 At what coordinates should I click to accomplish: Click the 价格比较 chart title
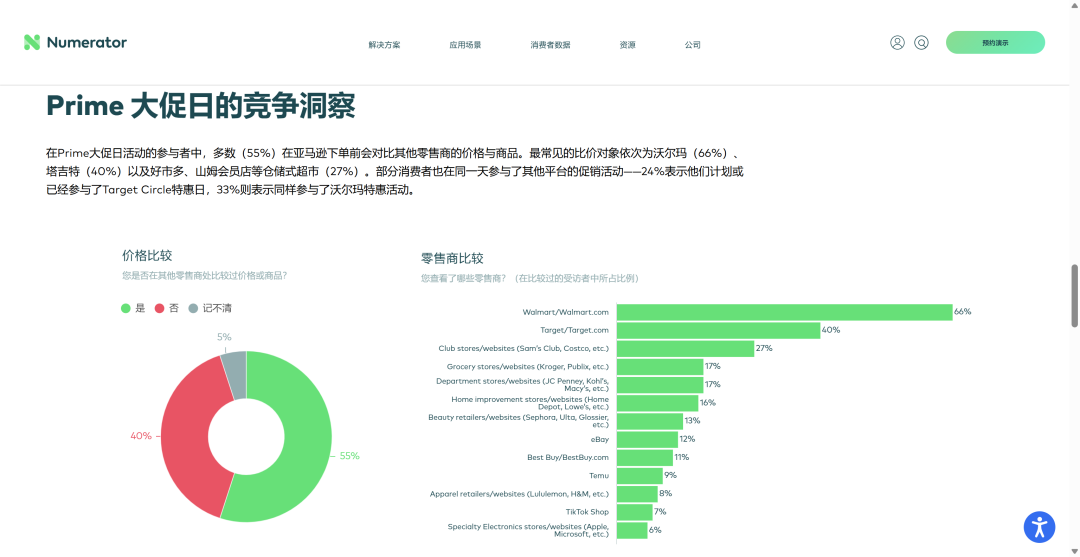pos(147,256)
